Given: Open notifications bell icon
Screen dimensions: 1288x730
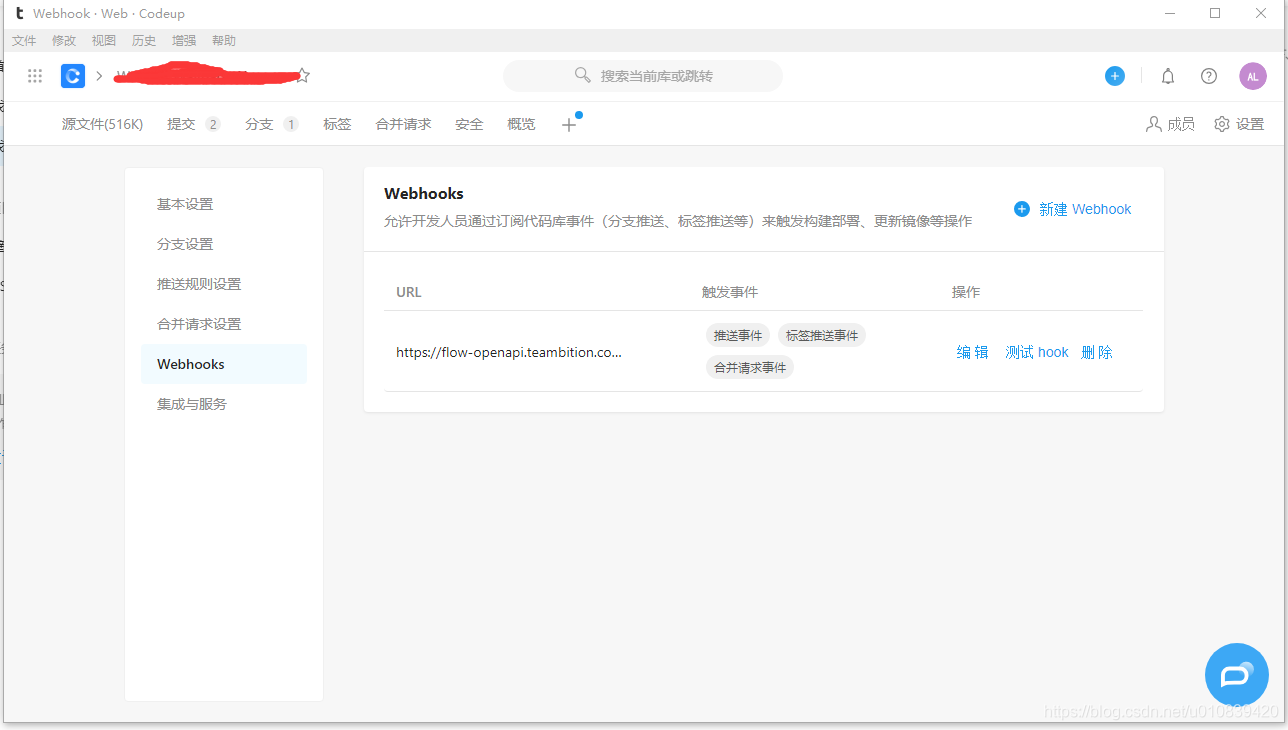Looking at the screenshot, I should pos(1168,76).
